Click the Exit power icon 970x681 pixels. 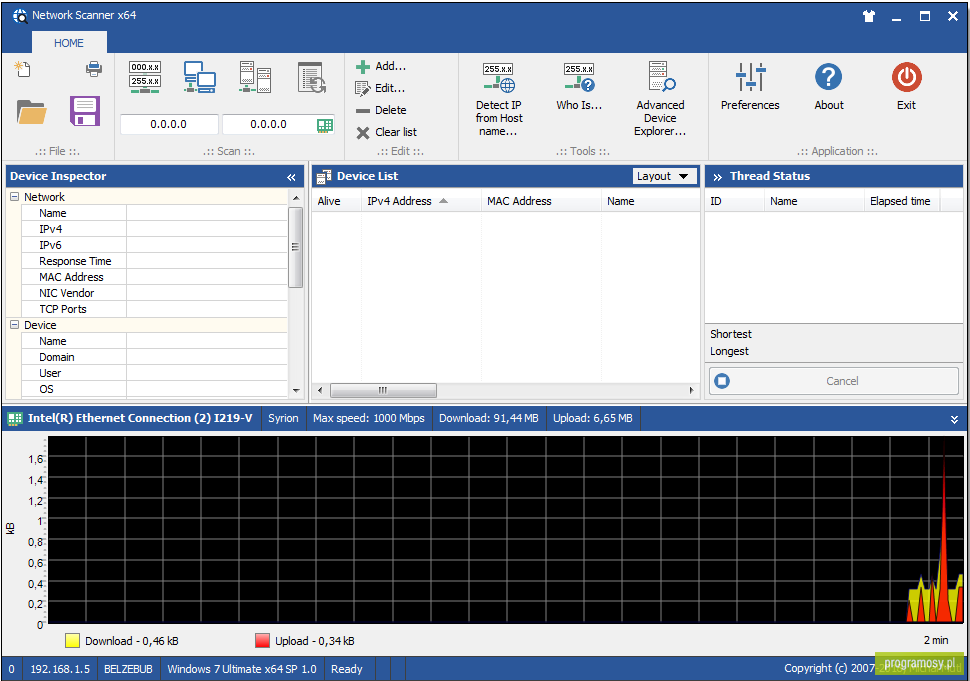(x=907, y=77)
